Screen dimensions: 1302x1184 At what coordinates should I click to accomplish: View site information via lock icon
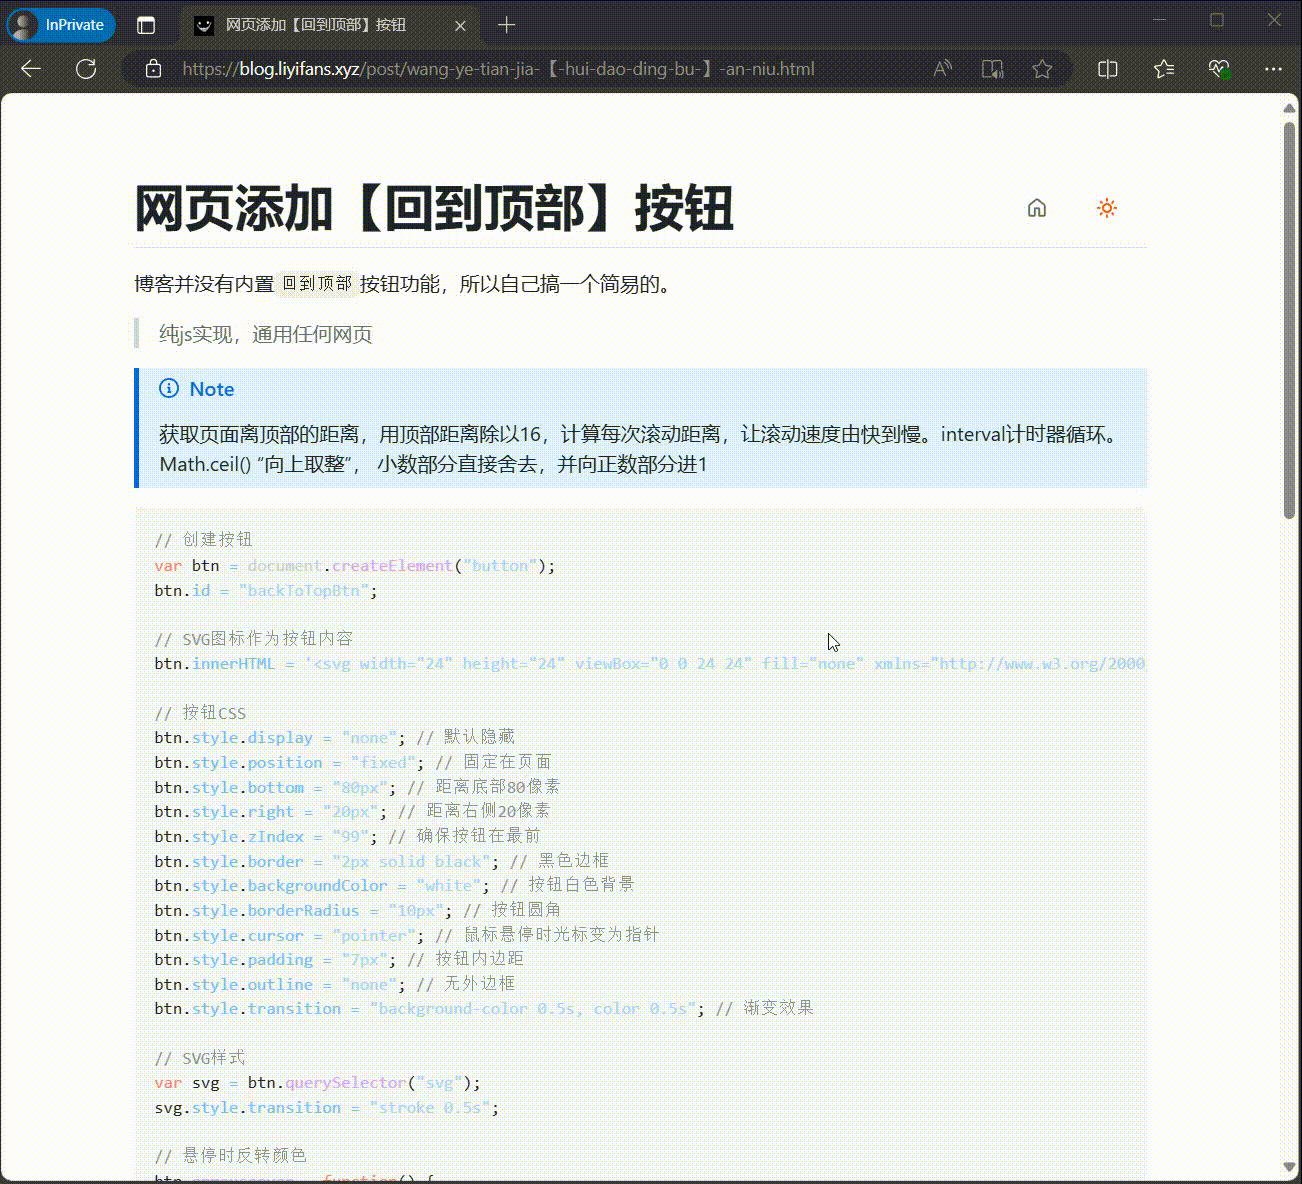pos(153,69)
